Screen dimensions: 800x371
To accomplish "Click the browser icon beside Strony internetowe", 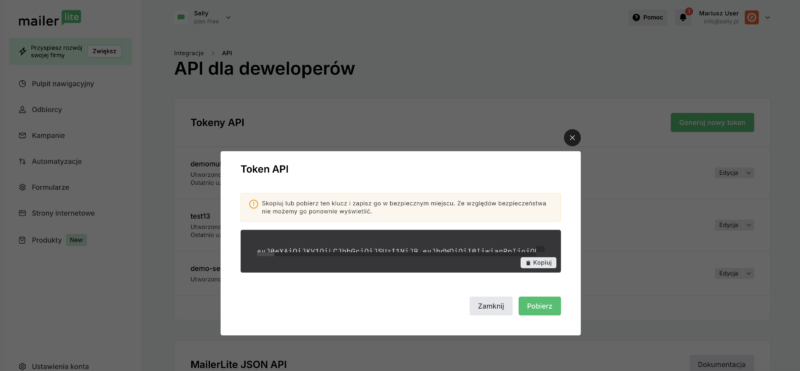I will pos(22,213).
